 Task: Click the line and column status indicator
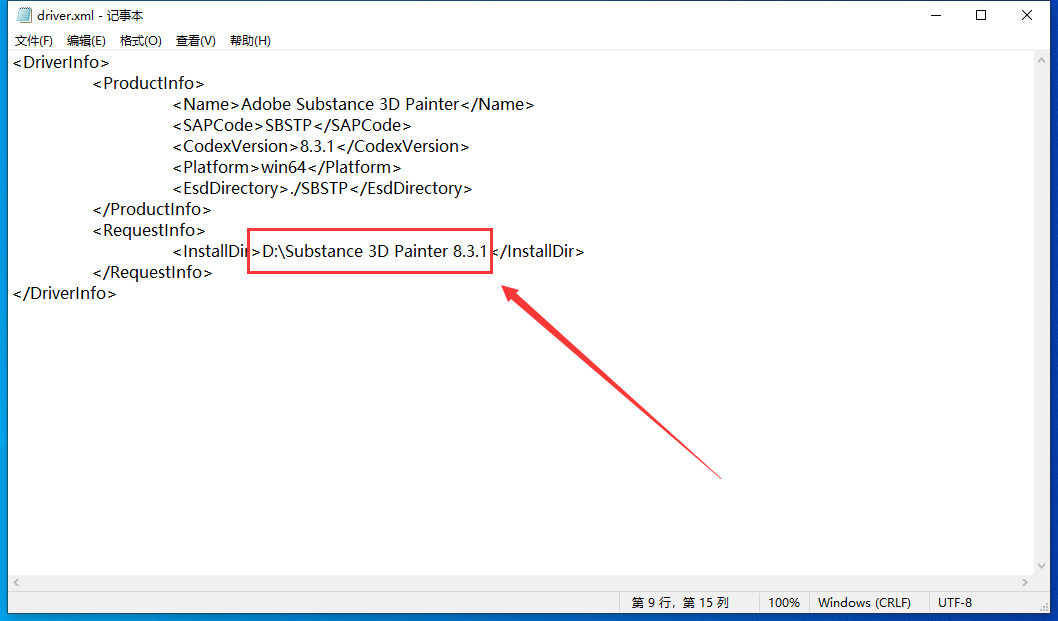pyautogui.click(x=680, y=603)
